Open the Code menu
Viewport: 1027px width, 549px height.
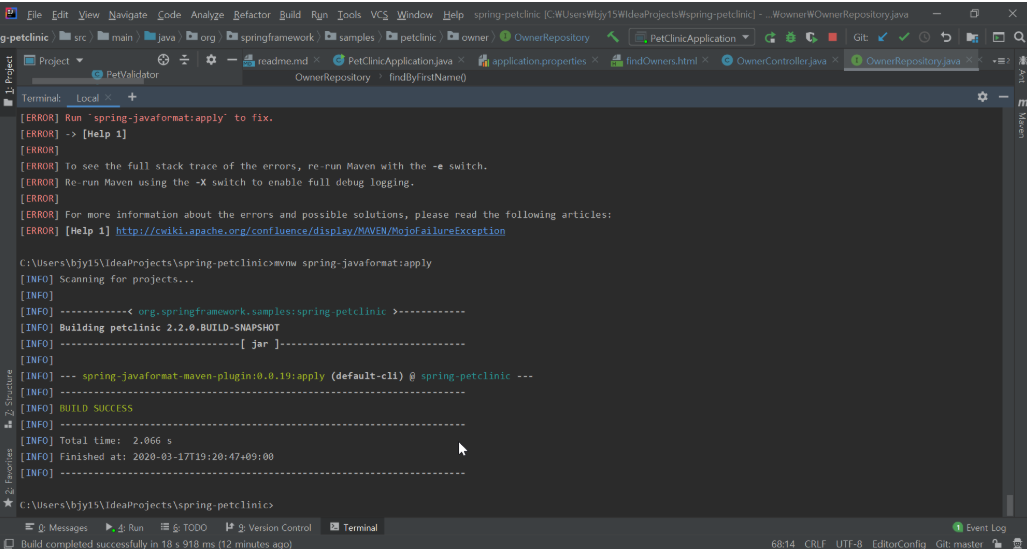click(x=169, y=14)
